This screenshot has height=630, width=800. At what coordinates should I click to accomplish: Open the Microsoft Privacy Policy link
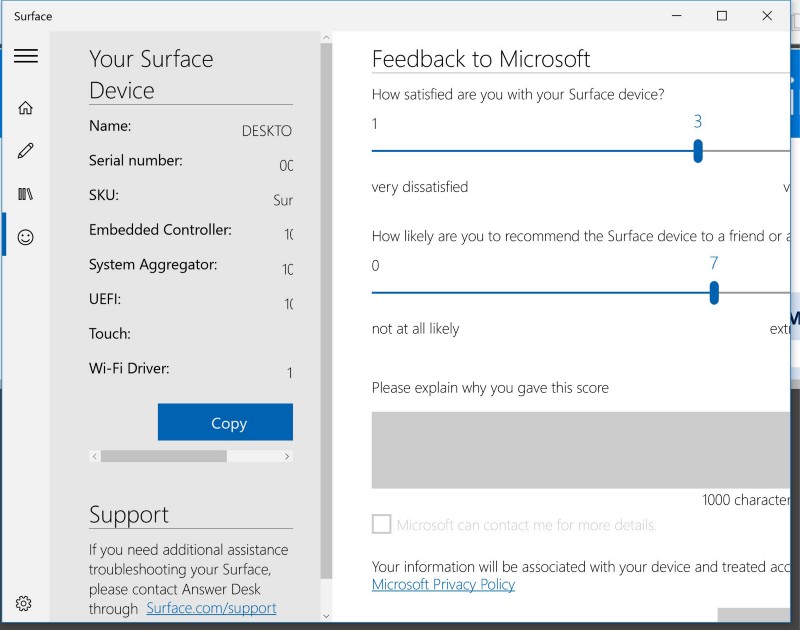(x=443, y=584)
